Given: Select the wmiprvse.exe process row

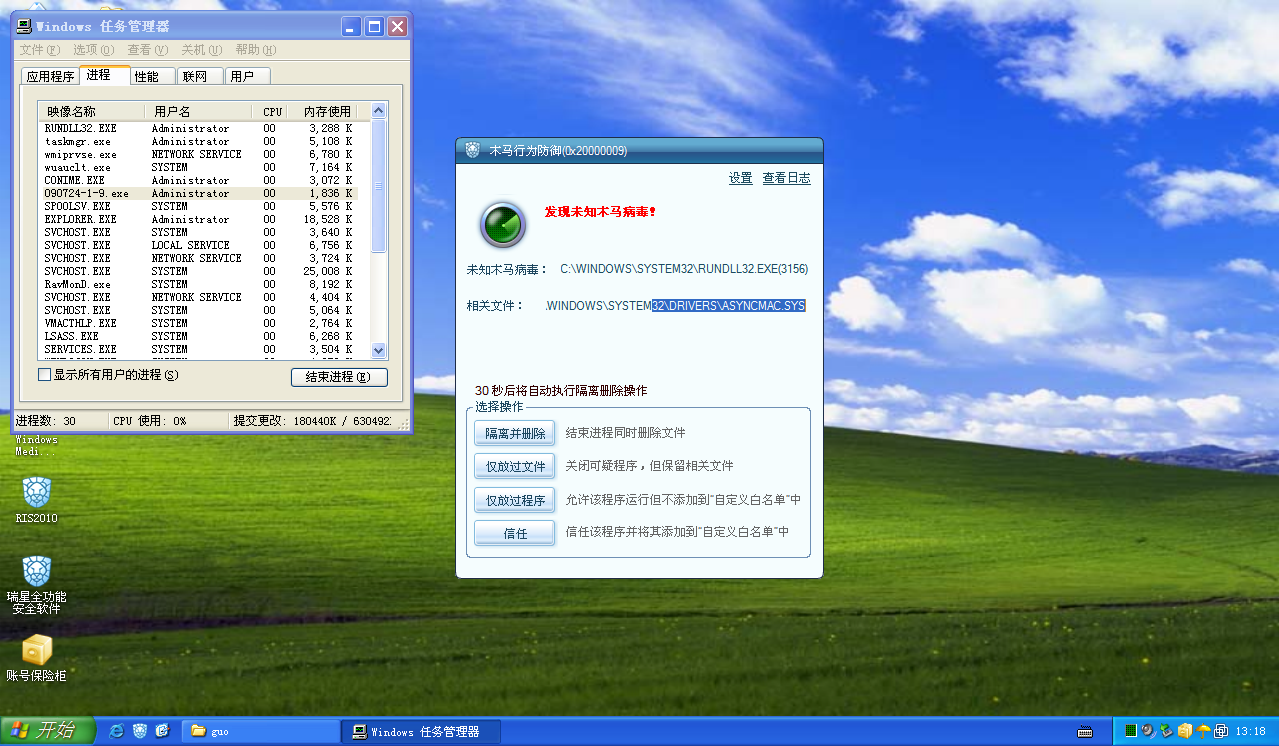Looking at the screenshot, I should click(x=200, y=154).
